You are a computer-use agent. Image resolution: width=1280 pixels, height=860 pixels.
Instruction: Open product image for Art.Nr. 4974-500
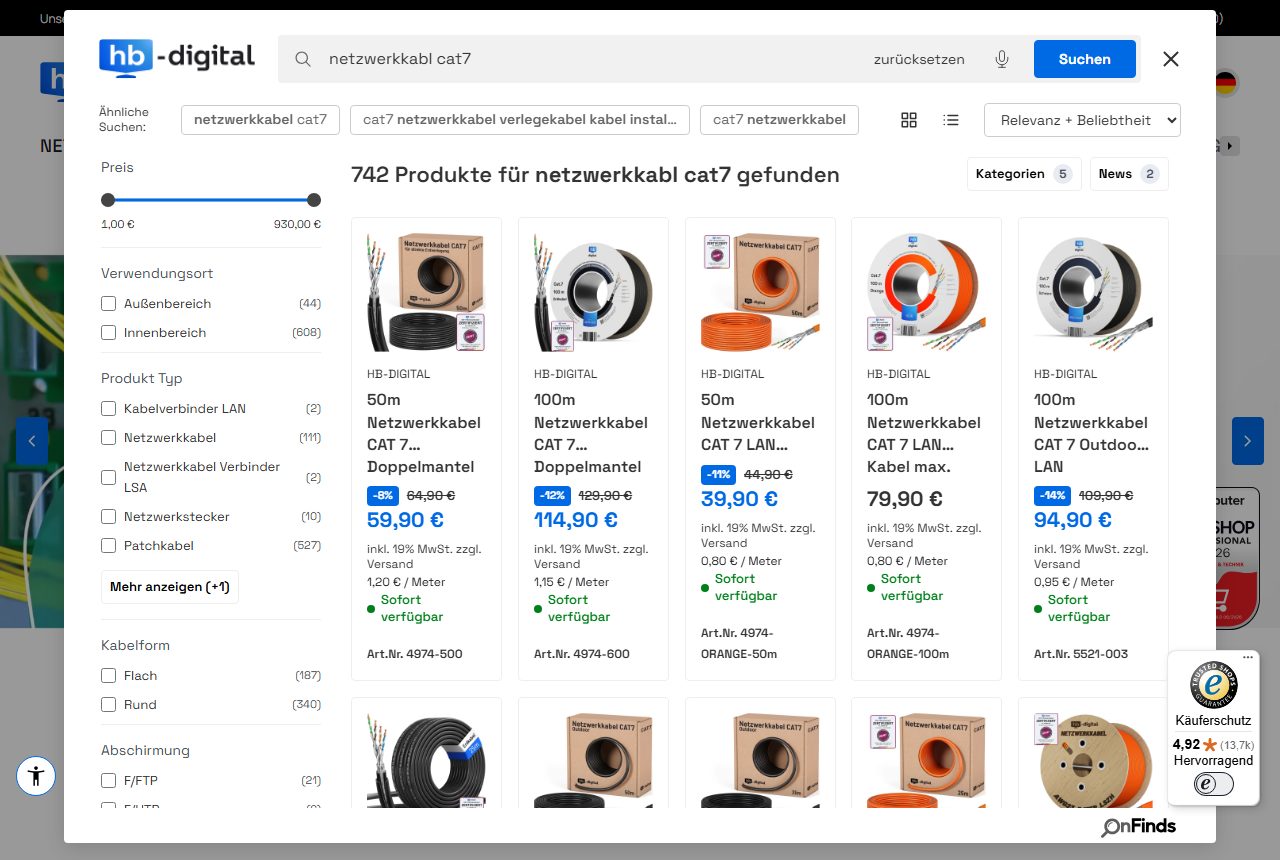pos(426,292)
